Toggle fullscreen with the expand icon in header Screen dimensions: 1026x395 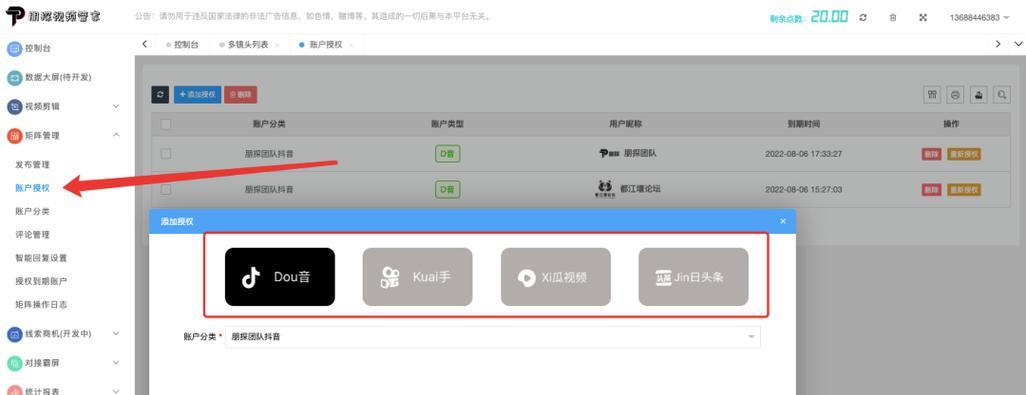[923, 18]
